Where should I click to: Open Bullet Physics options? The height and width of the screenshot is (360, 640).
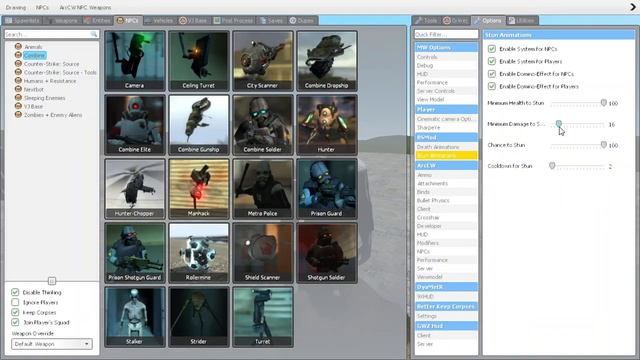446,200
